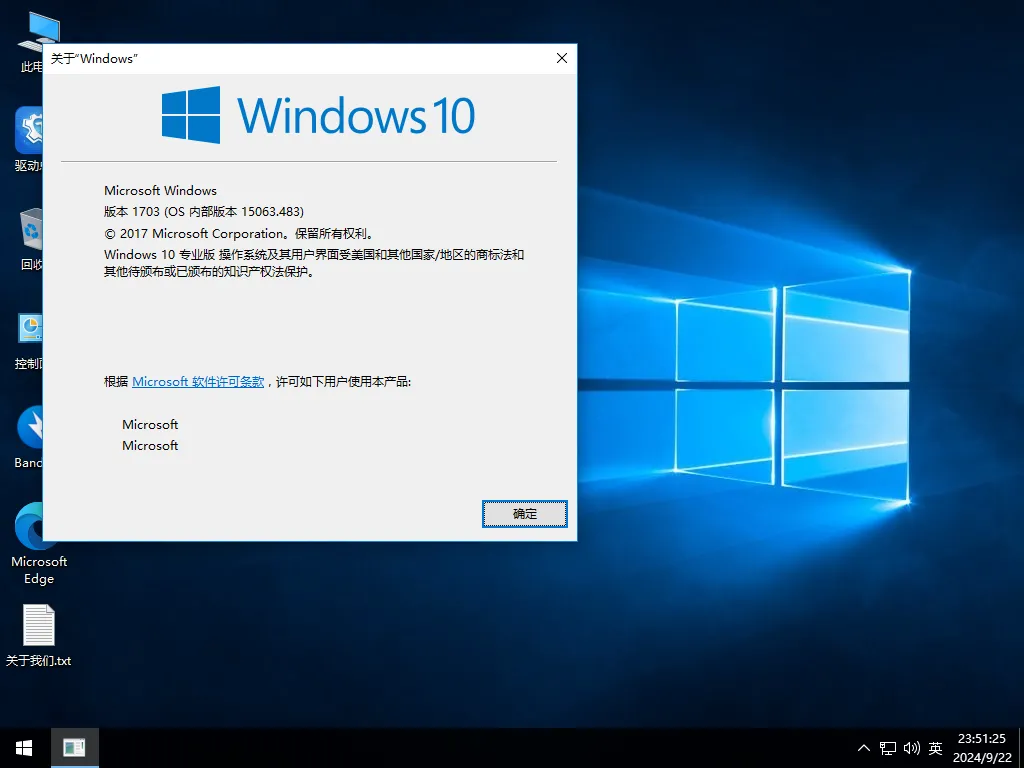
Task: Open the calendar by clicking the clock
Action: pyautogui.click(x=983, y=747)
